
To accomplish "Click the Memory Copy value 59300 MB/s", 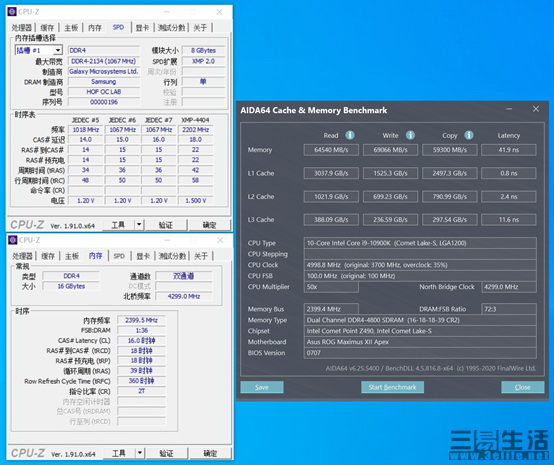I will (450, 150).
